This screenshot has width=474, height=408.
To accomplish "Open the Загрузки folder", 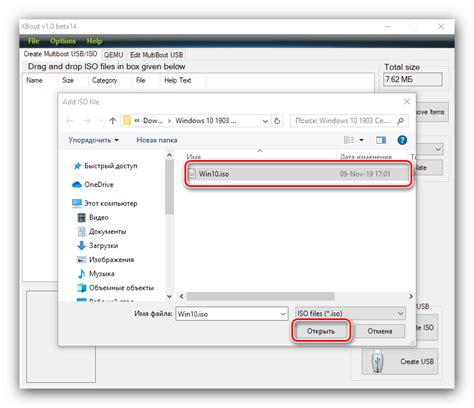I will pos(98,246).
